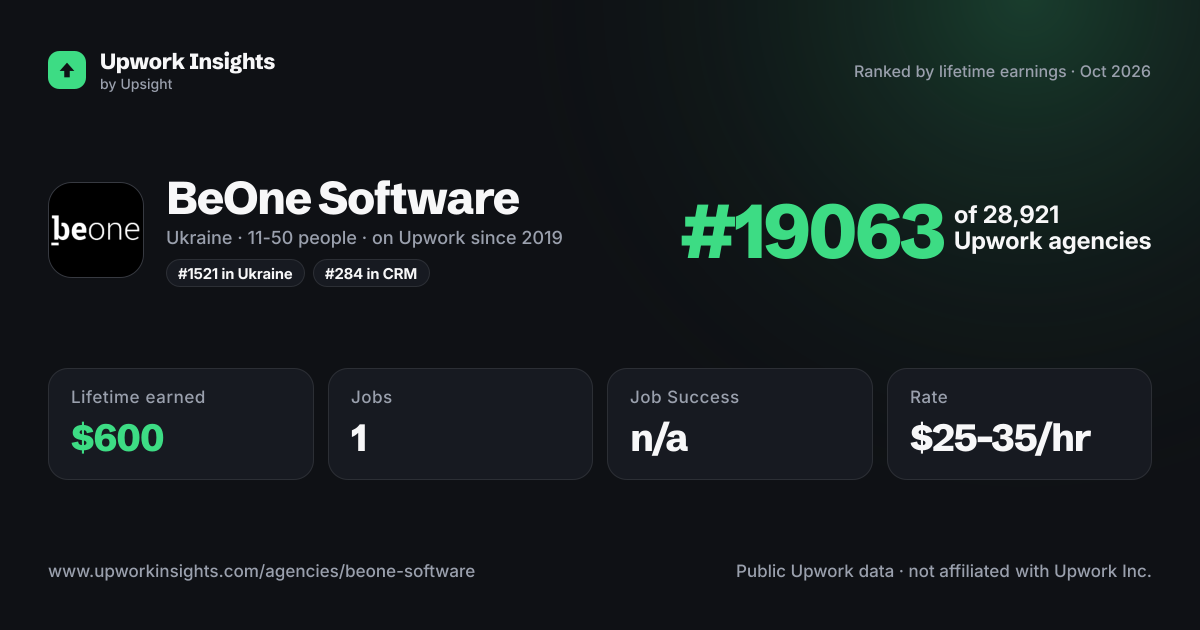Click the BeOne Software agency name
This screenshot has width=1200, height=630.
(x=343, y=198)
